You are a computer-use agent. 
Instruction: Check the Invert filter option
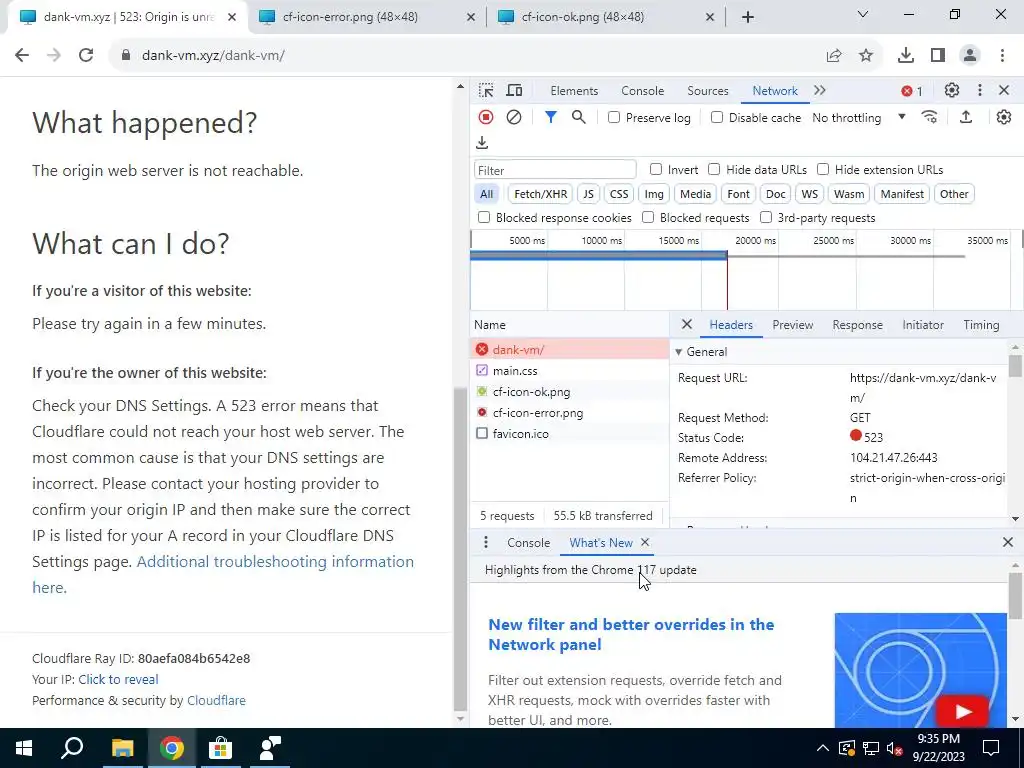[x=656, y=169]
